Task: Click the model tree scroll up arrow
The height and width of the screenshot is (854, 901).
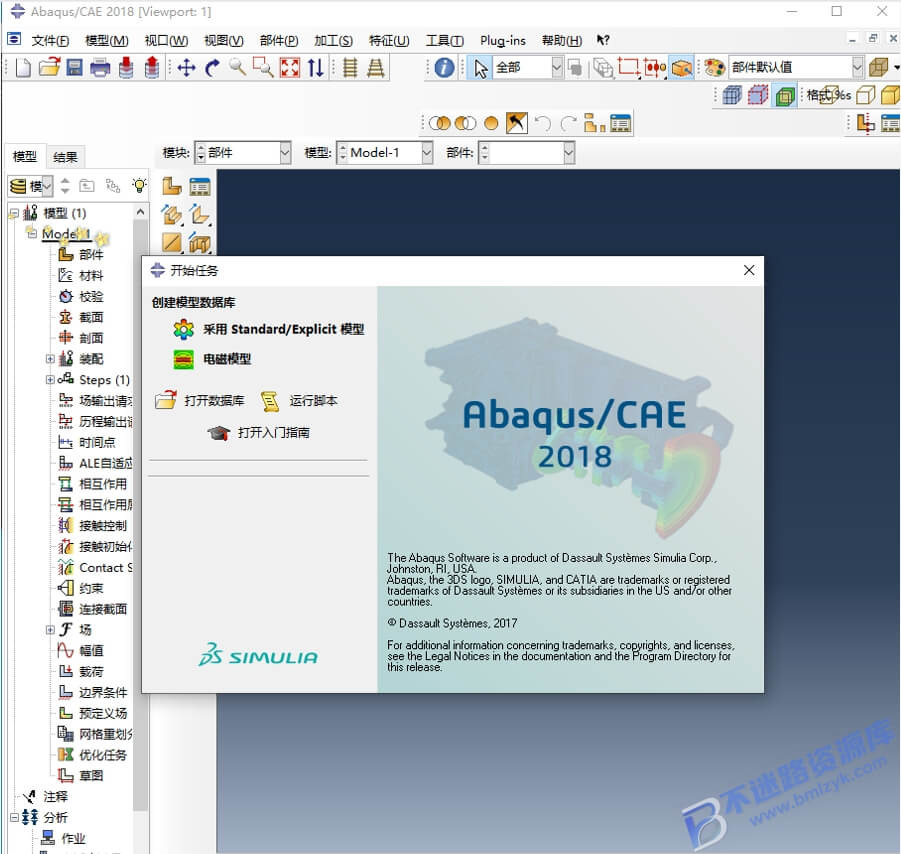Action: point(140,212)
